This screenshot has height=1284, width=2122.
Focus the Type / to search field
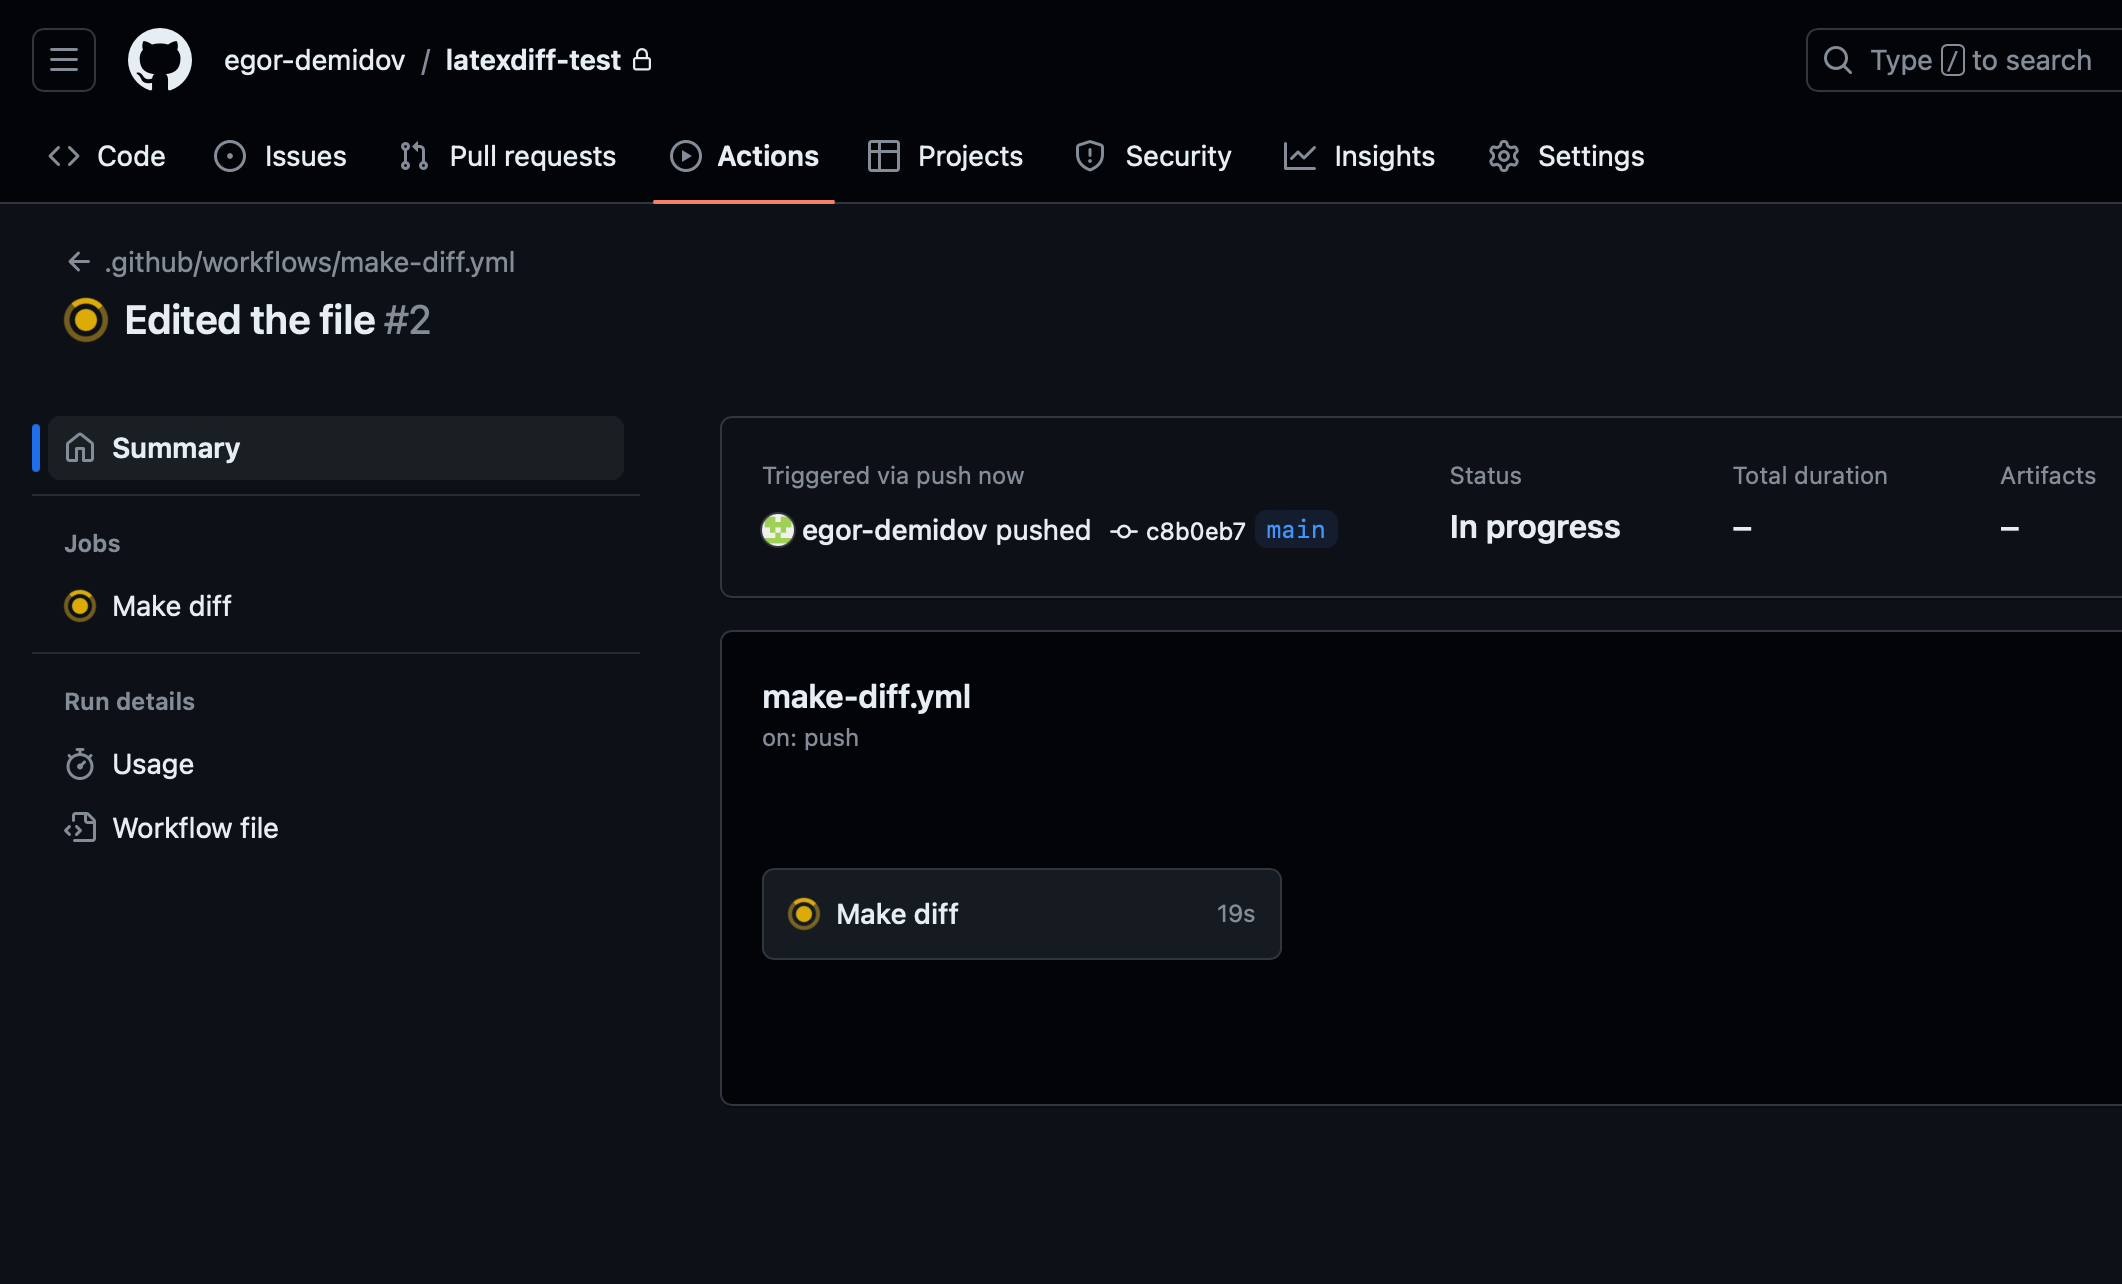click(x=1980, y=60)
